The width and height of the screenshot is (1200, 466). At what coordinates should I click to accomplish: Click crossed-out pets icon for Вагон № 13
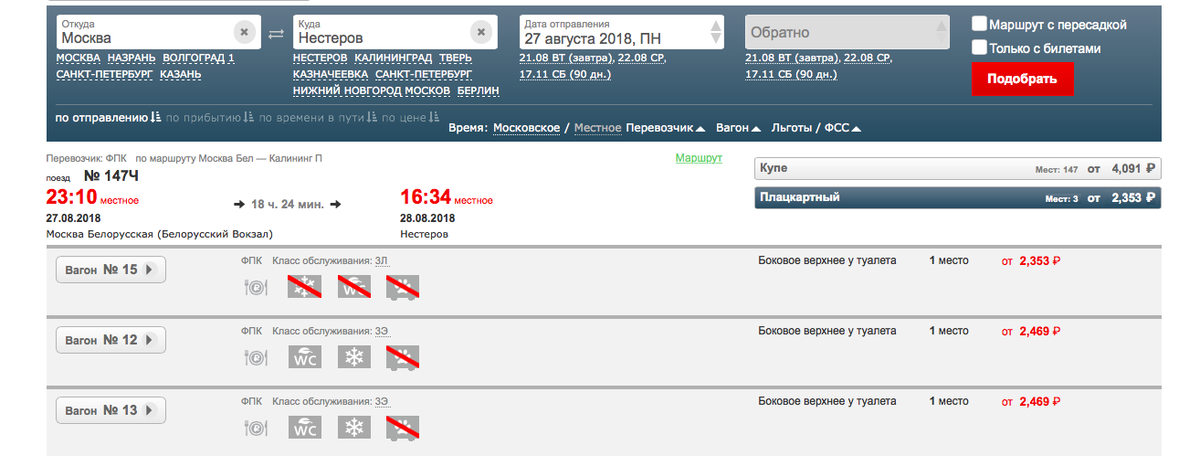pos(403,427)
